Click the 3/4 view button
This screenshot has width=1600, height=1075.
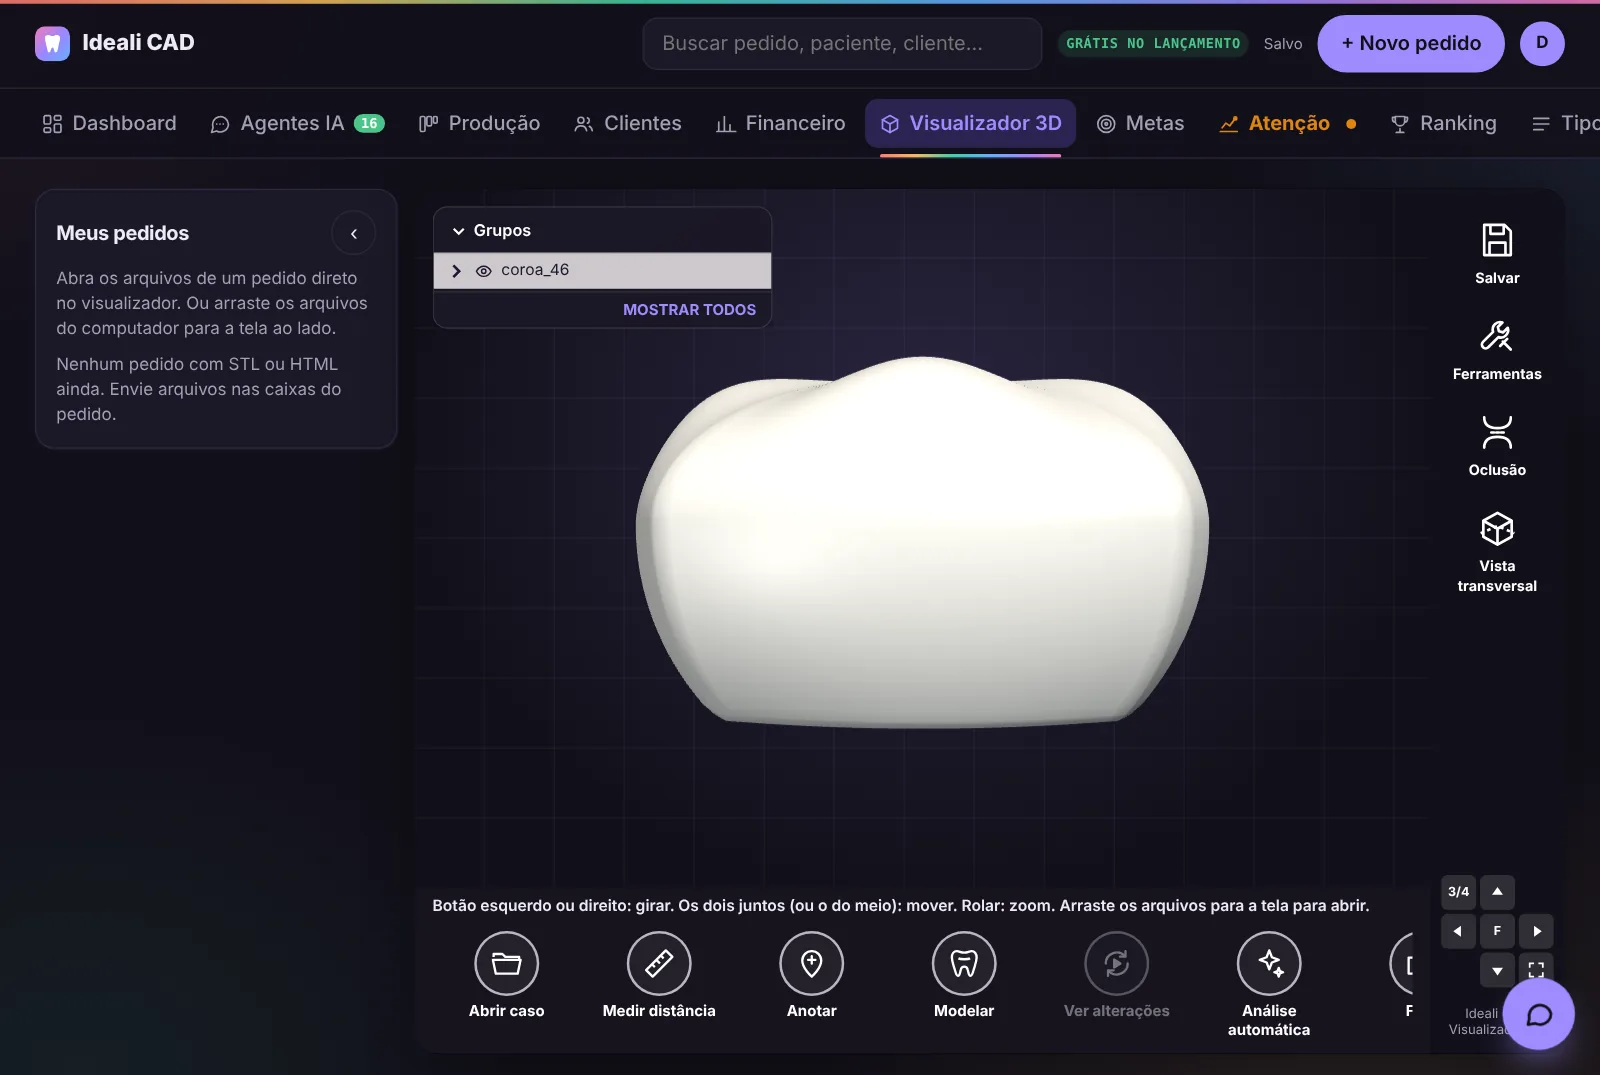(1458, 892)
